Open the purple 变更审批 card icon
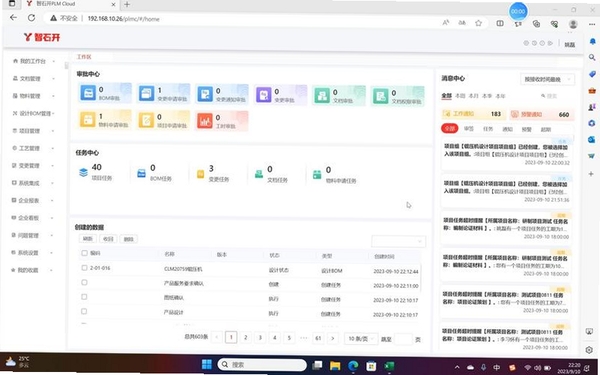 (263, 95)
